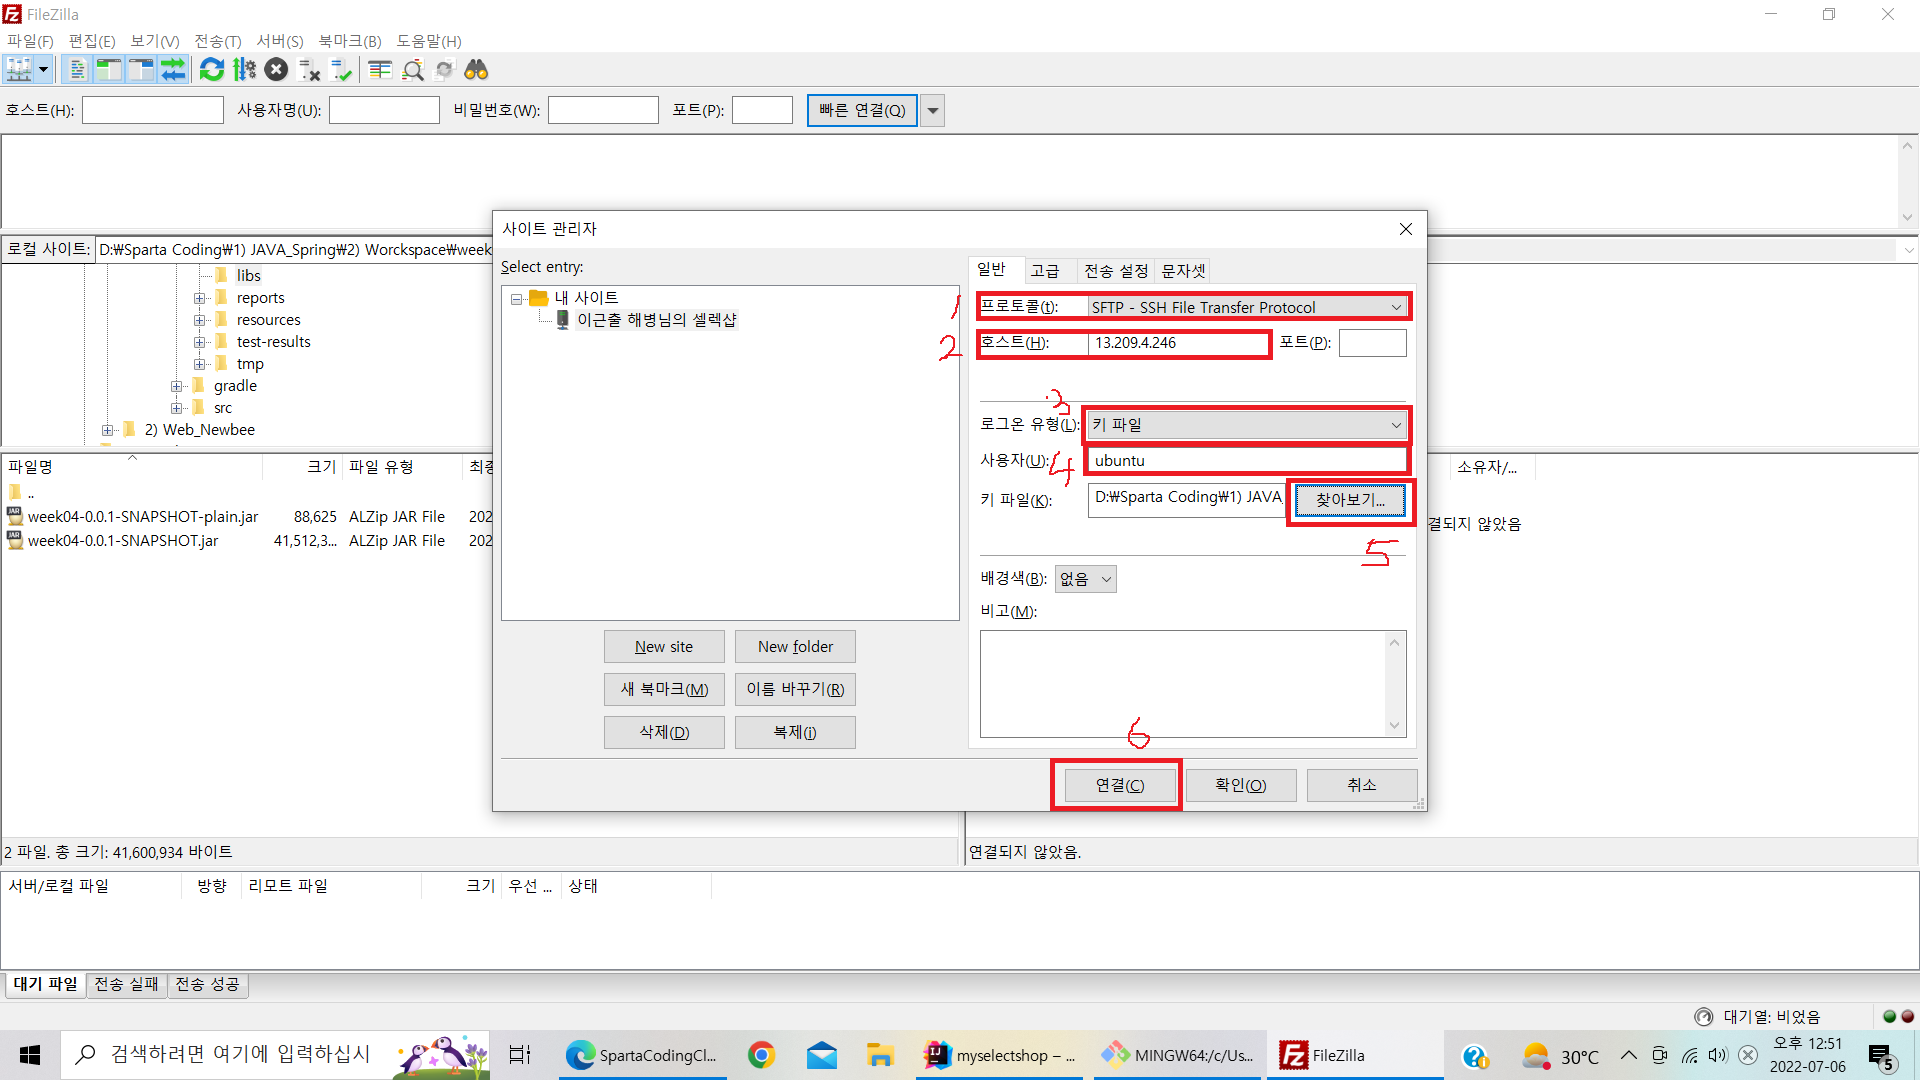Open the 프로토콜 SFTP dropdown
This screenshot has width=1920, height=1080.
1247,307
